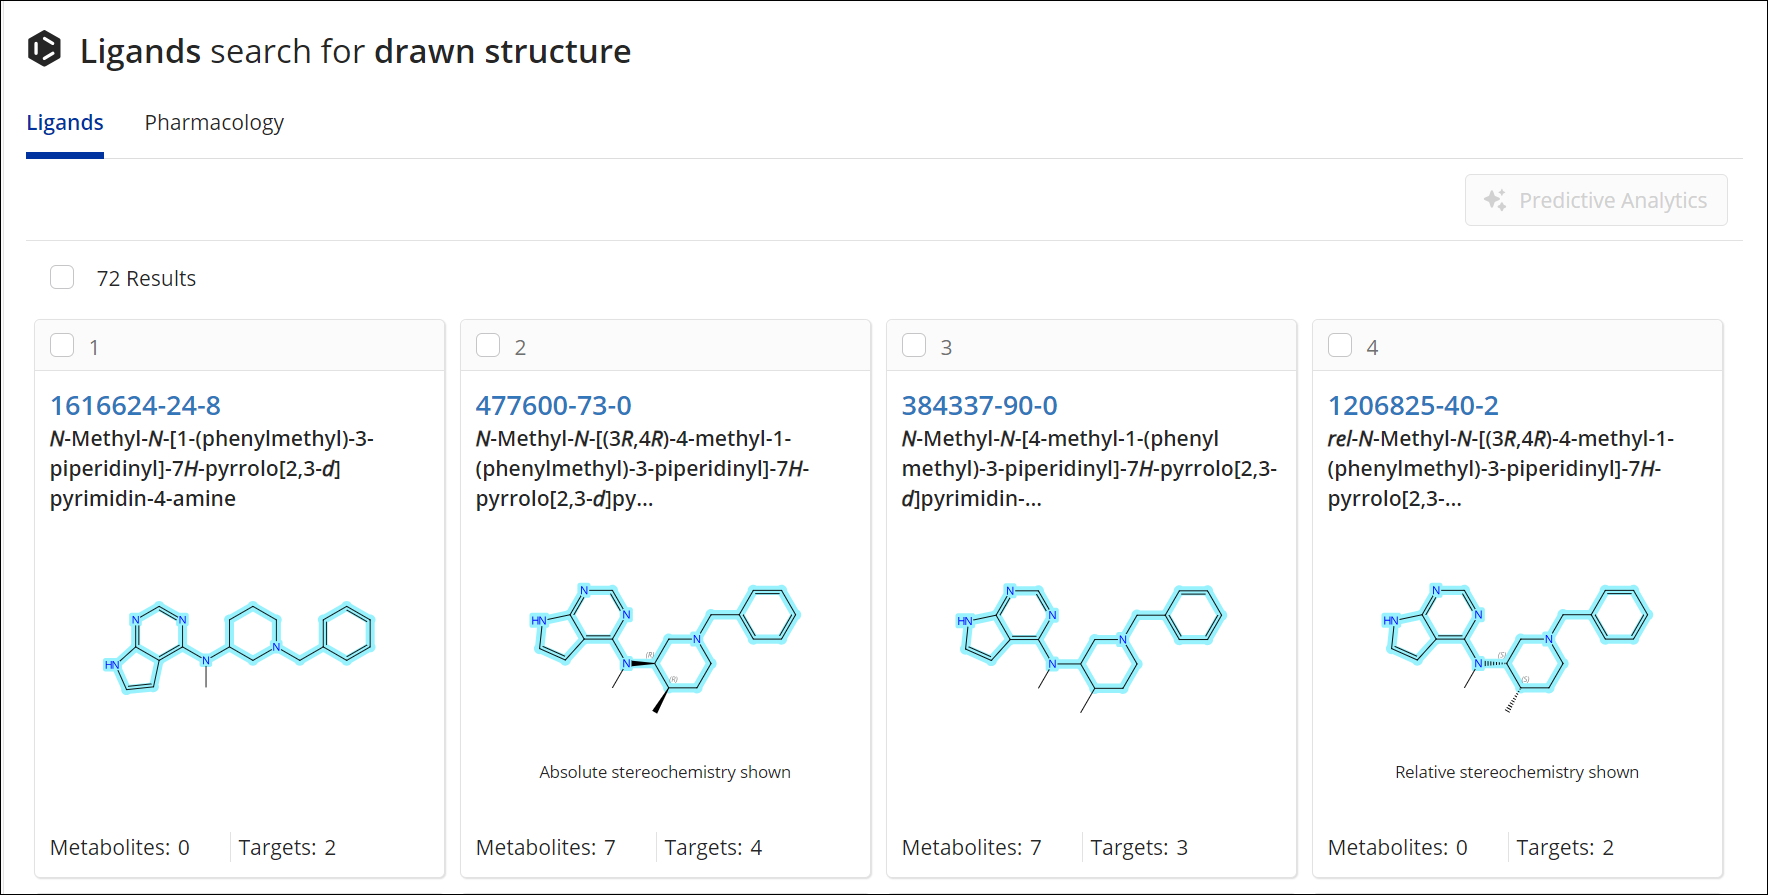Select the Ligands tab
This screenshot has width=1768, height=895.
[x=65, y=123]
